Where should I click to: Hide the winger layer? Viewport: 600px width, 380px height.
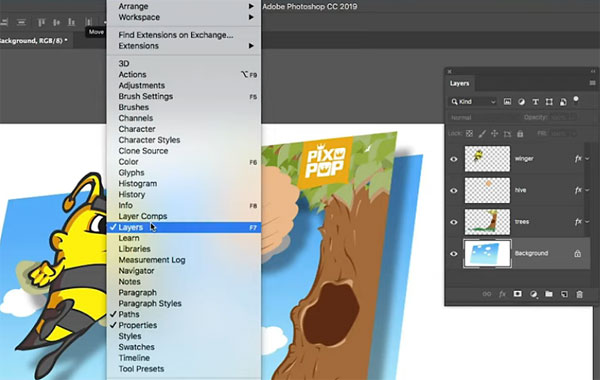tap(454, 159)
